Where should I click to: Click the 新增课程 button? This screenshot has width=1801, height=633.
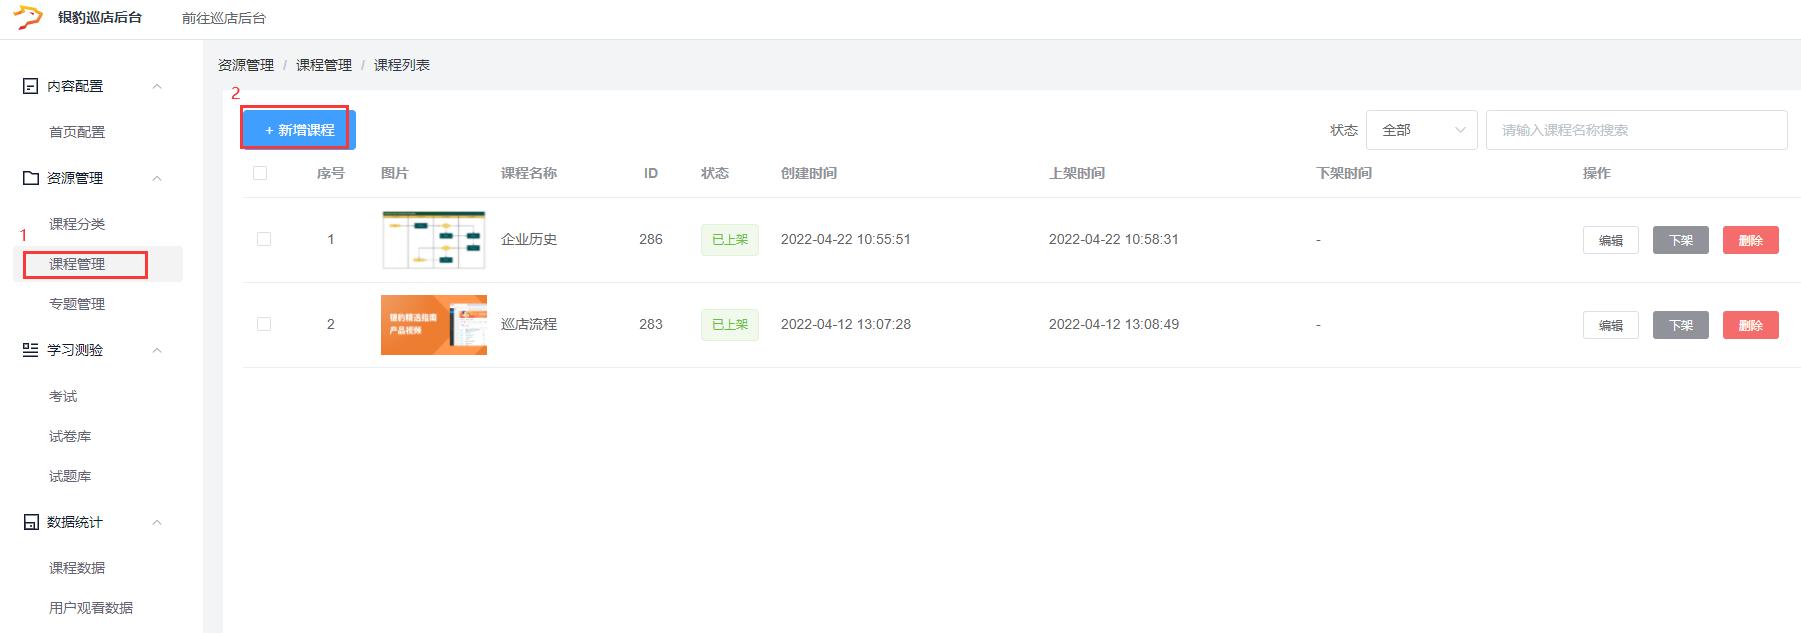(x=298, y=130)
